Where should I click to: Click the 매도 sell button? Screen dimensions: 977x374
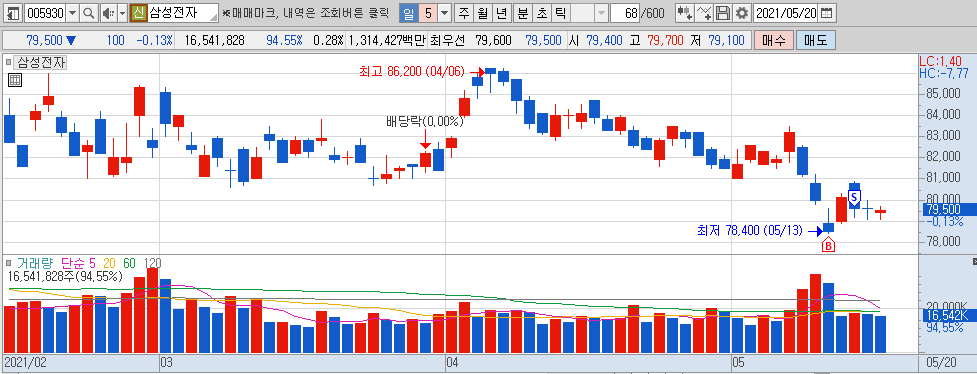(816, 41)
